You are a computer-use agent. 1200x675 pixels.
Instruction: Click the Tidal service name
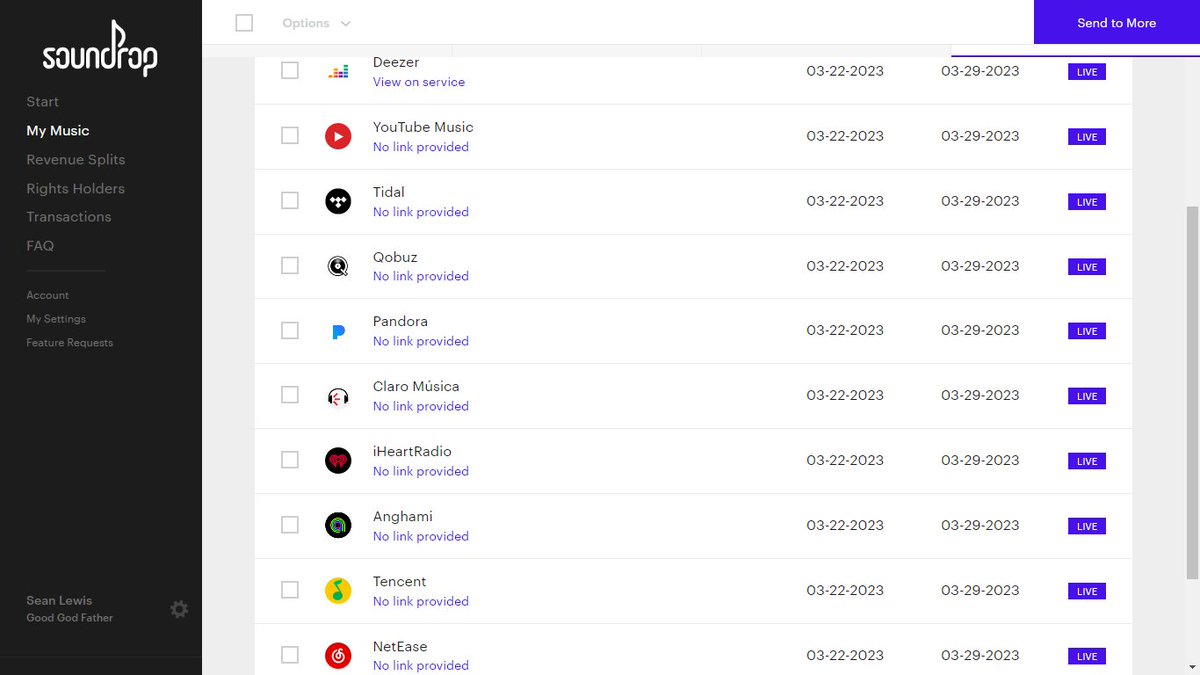389,192
